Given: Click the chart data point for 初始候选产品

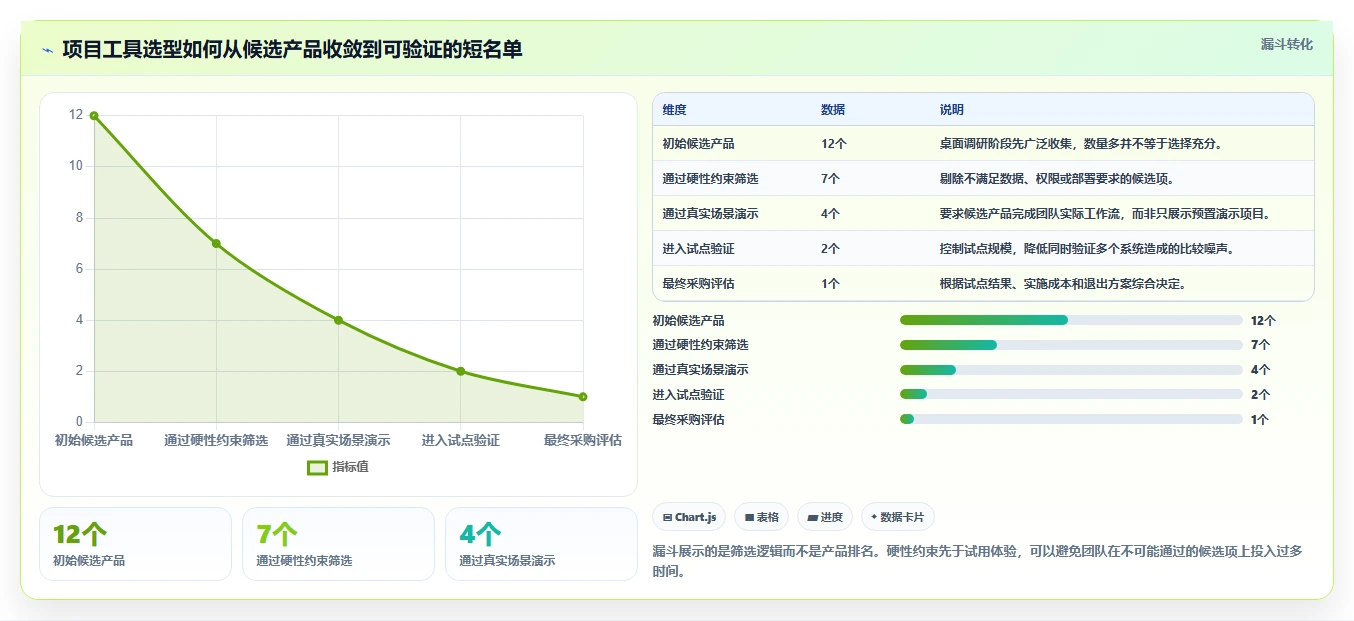Looking at the screenshot, I should [94, 116].
